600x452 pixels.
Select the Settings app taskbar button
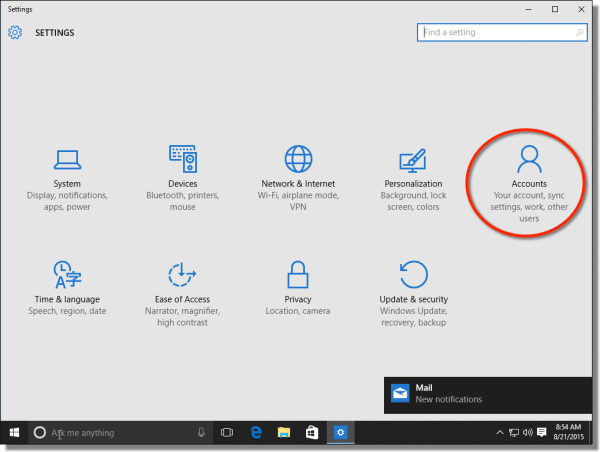[341, 432]
